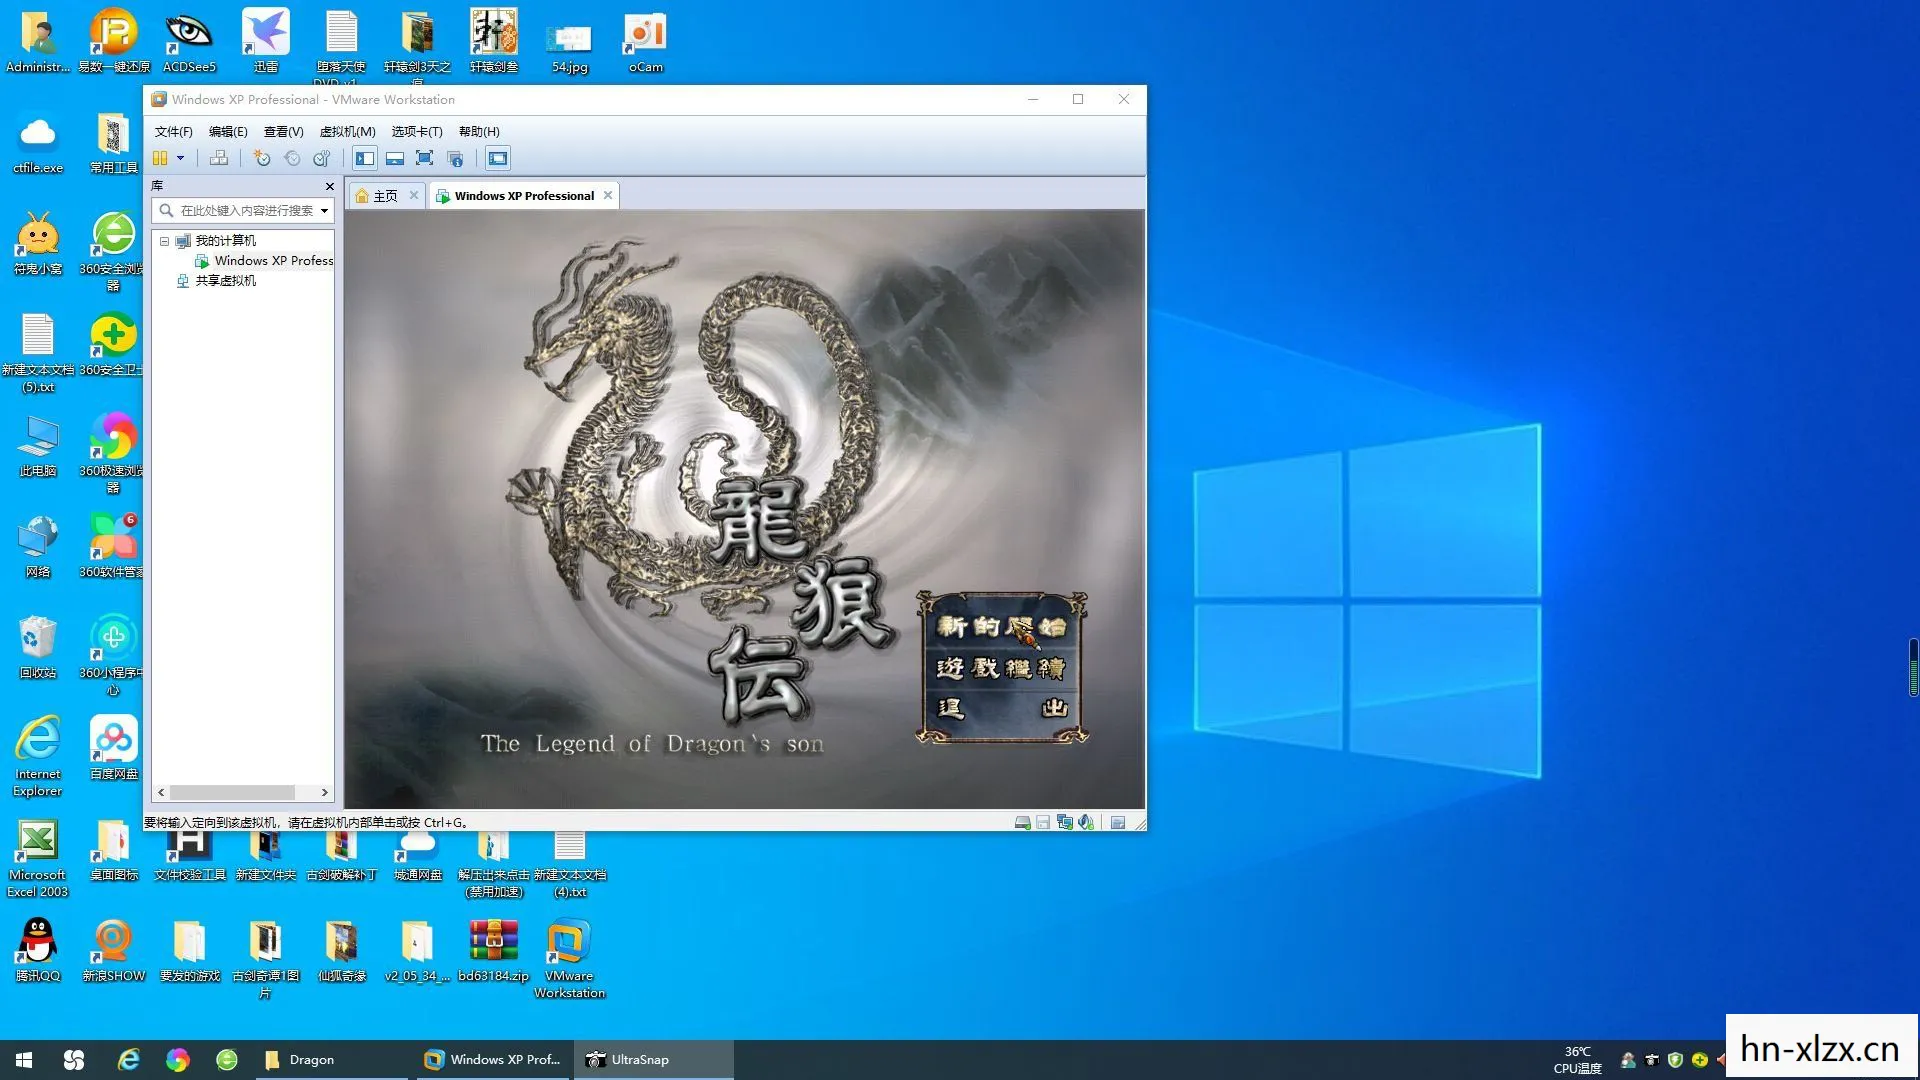Click the network adapter status icon
This screenshot has width=1920, height=1080.
tap(1065, 822)
